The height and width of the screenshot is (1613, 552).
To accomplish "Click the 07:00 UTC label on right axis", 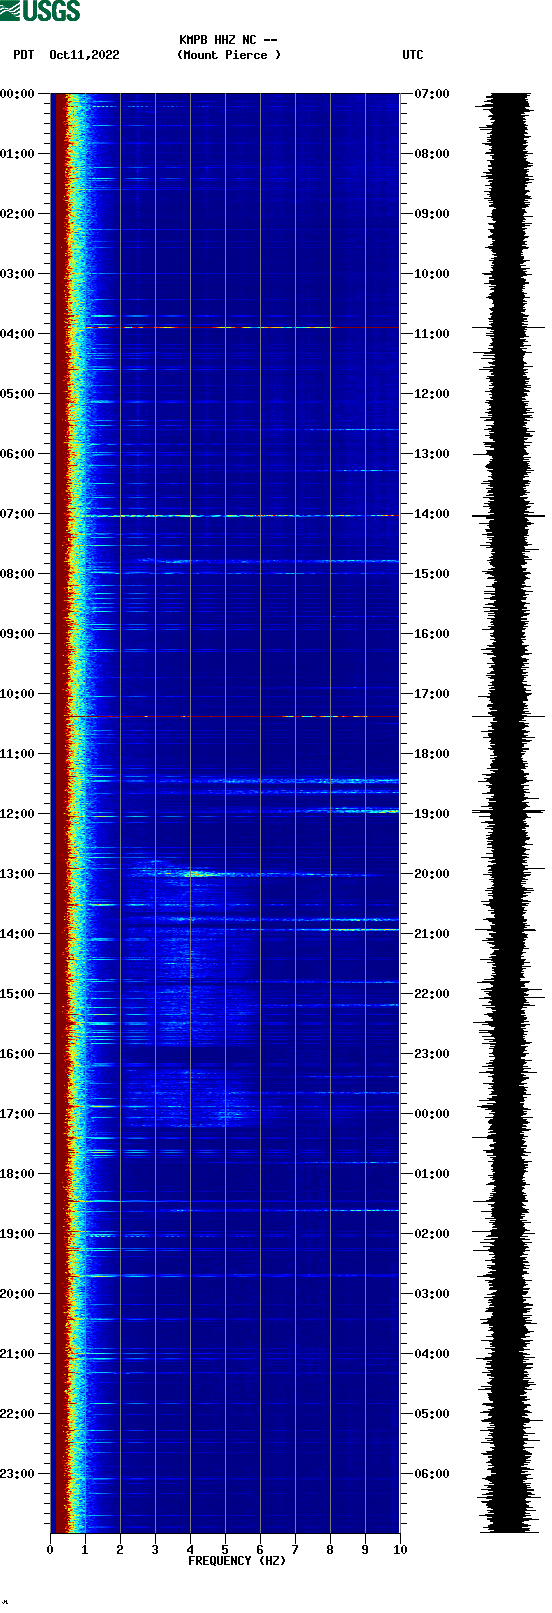I will click(432, 94).
